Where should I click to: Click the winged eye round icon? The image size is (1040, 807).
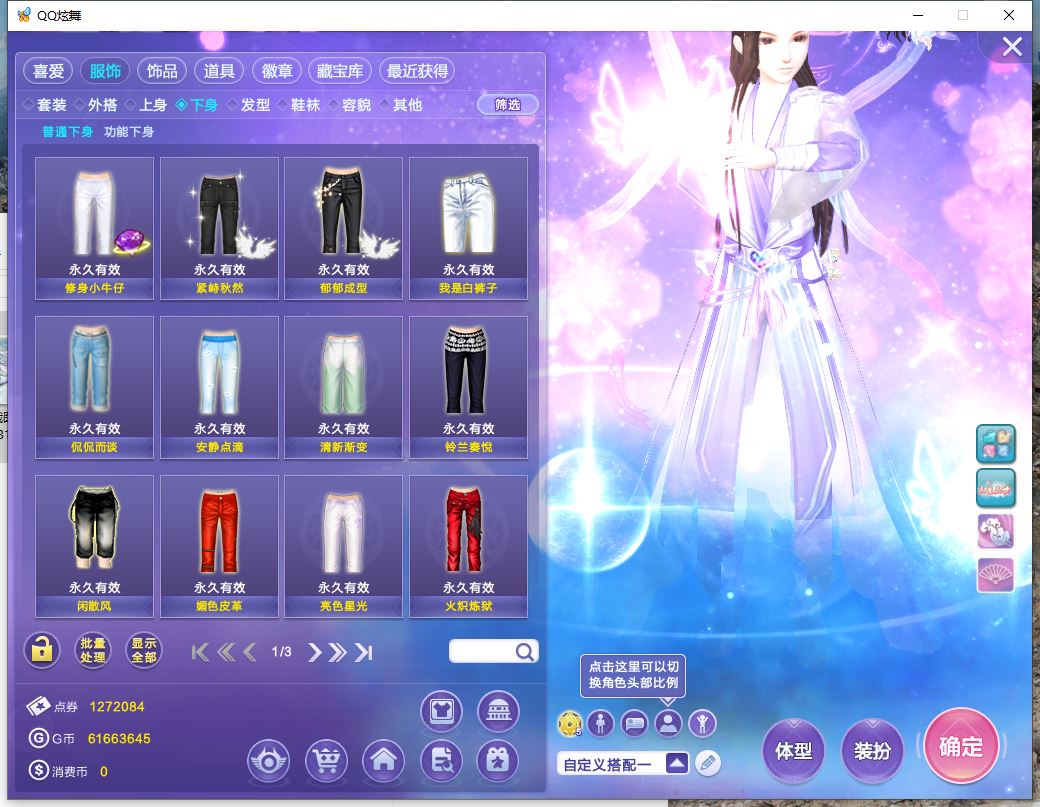point(269,761)
